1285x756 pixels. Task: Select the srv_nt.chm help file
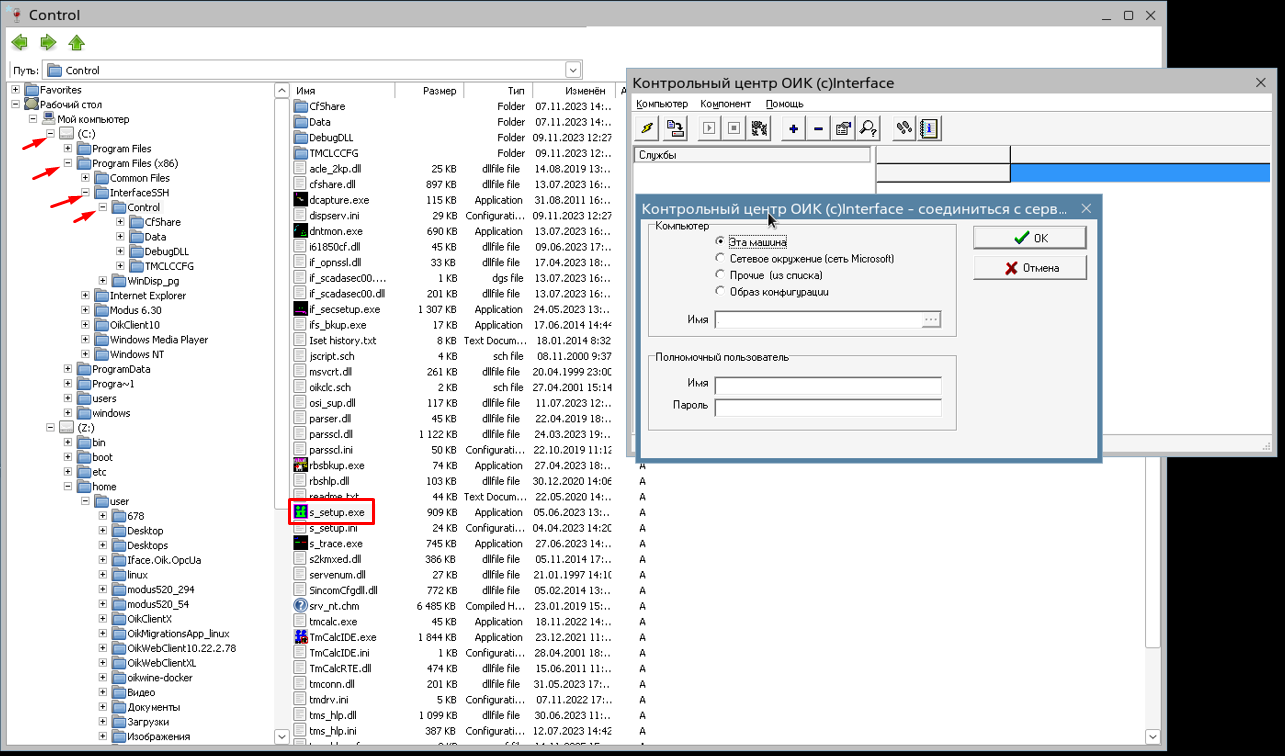(x=333, y=606)
